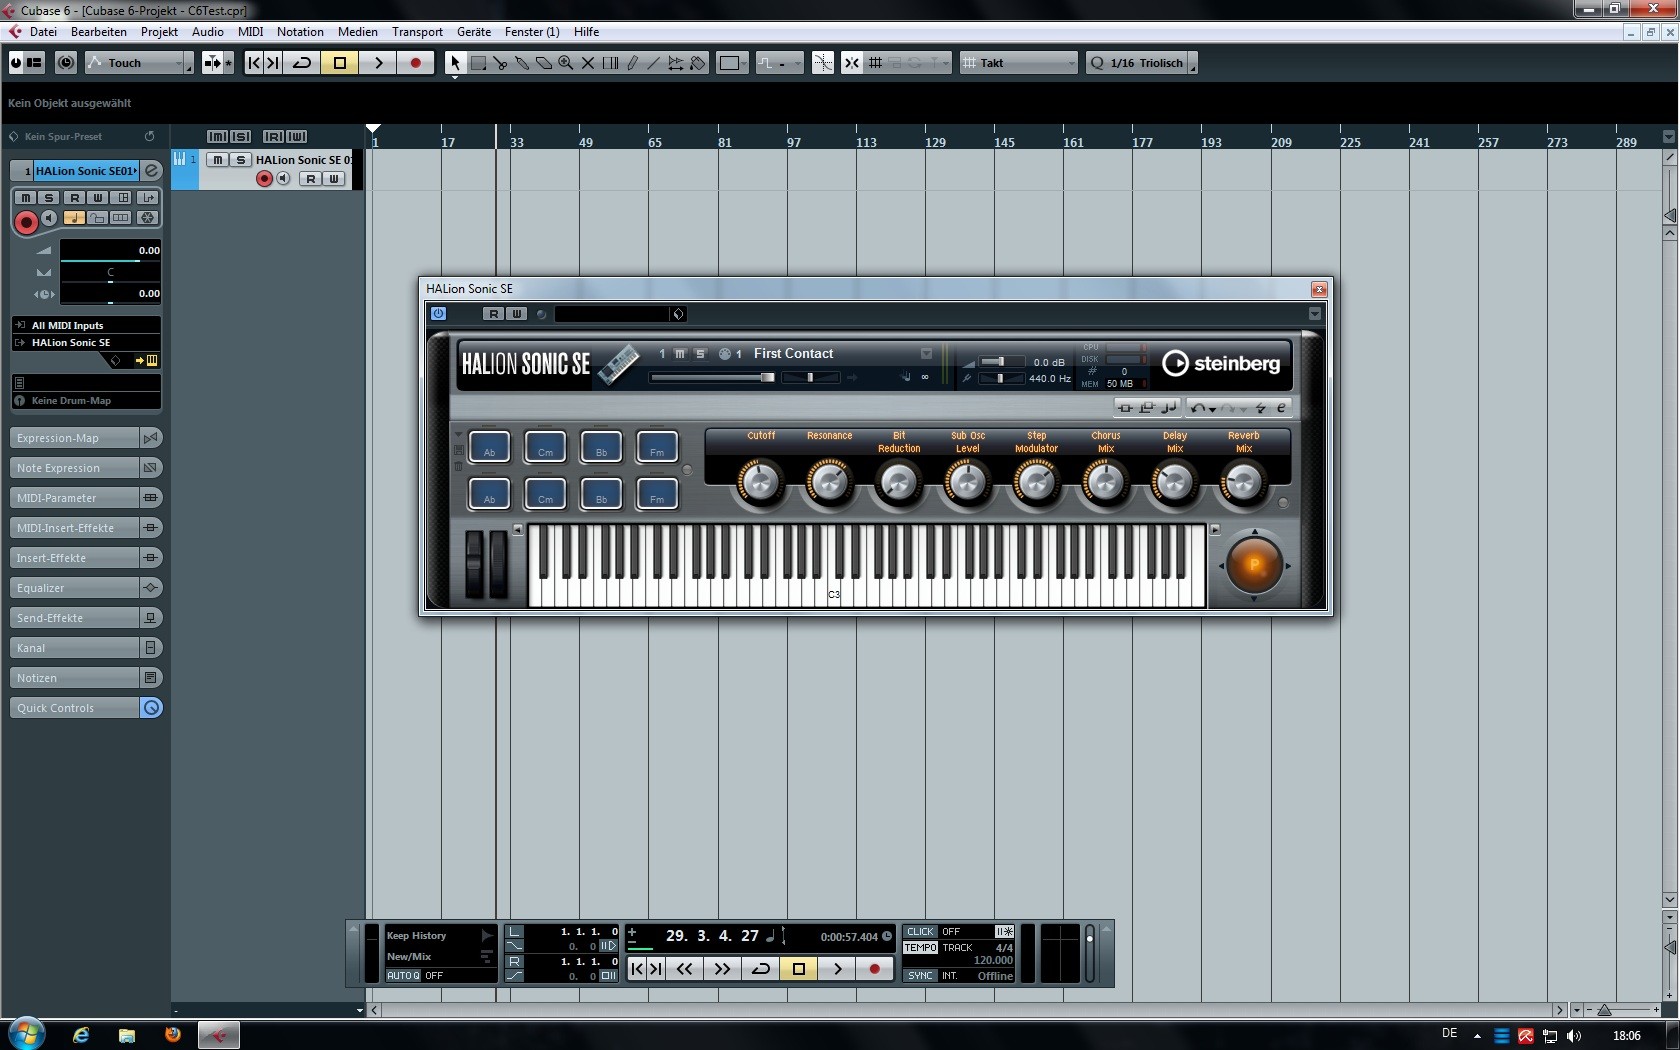Toggle Record Enable in inspector

[26, 222]
